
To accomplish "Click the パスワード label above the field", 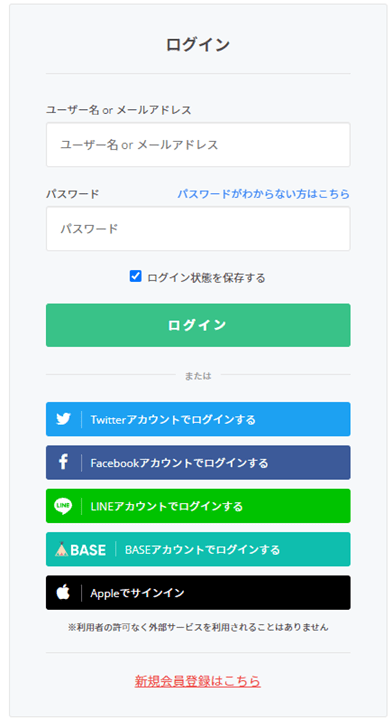I will click(x=73, y=194).
